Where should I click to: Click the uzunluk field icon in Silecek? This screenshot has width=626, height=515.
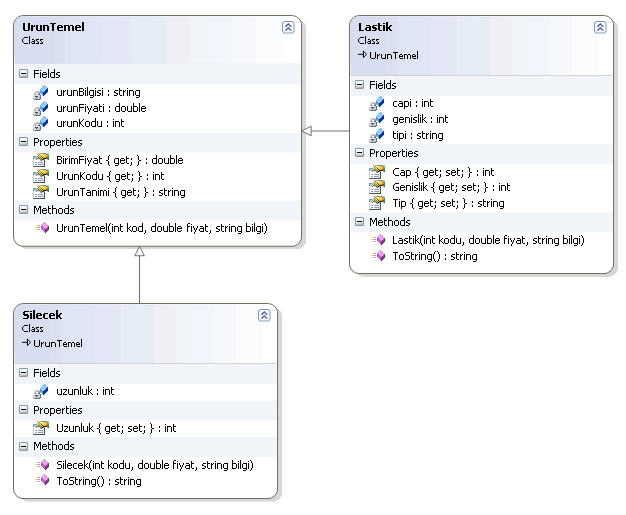tap(41, 391)
